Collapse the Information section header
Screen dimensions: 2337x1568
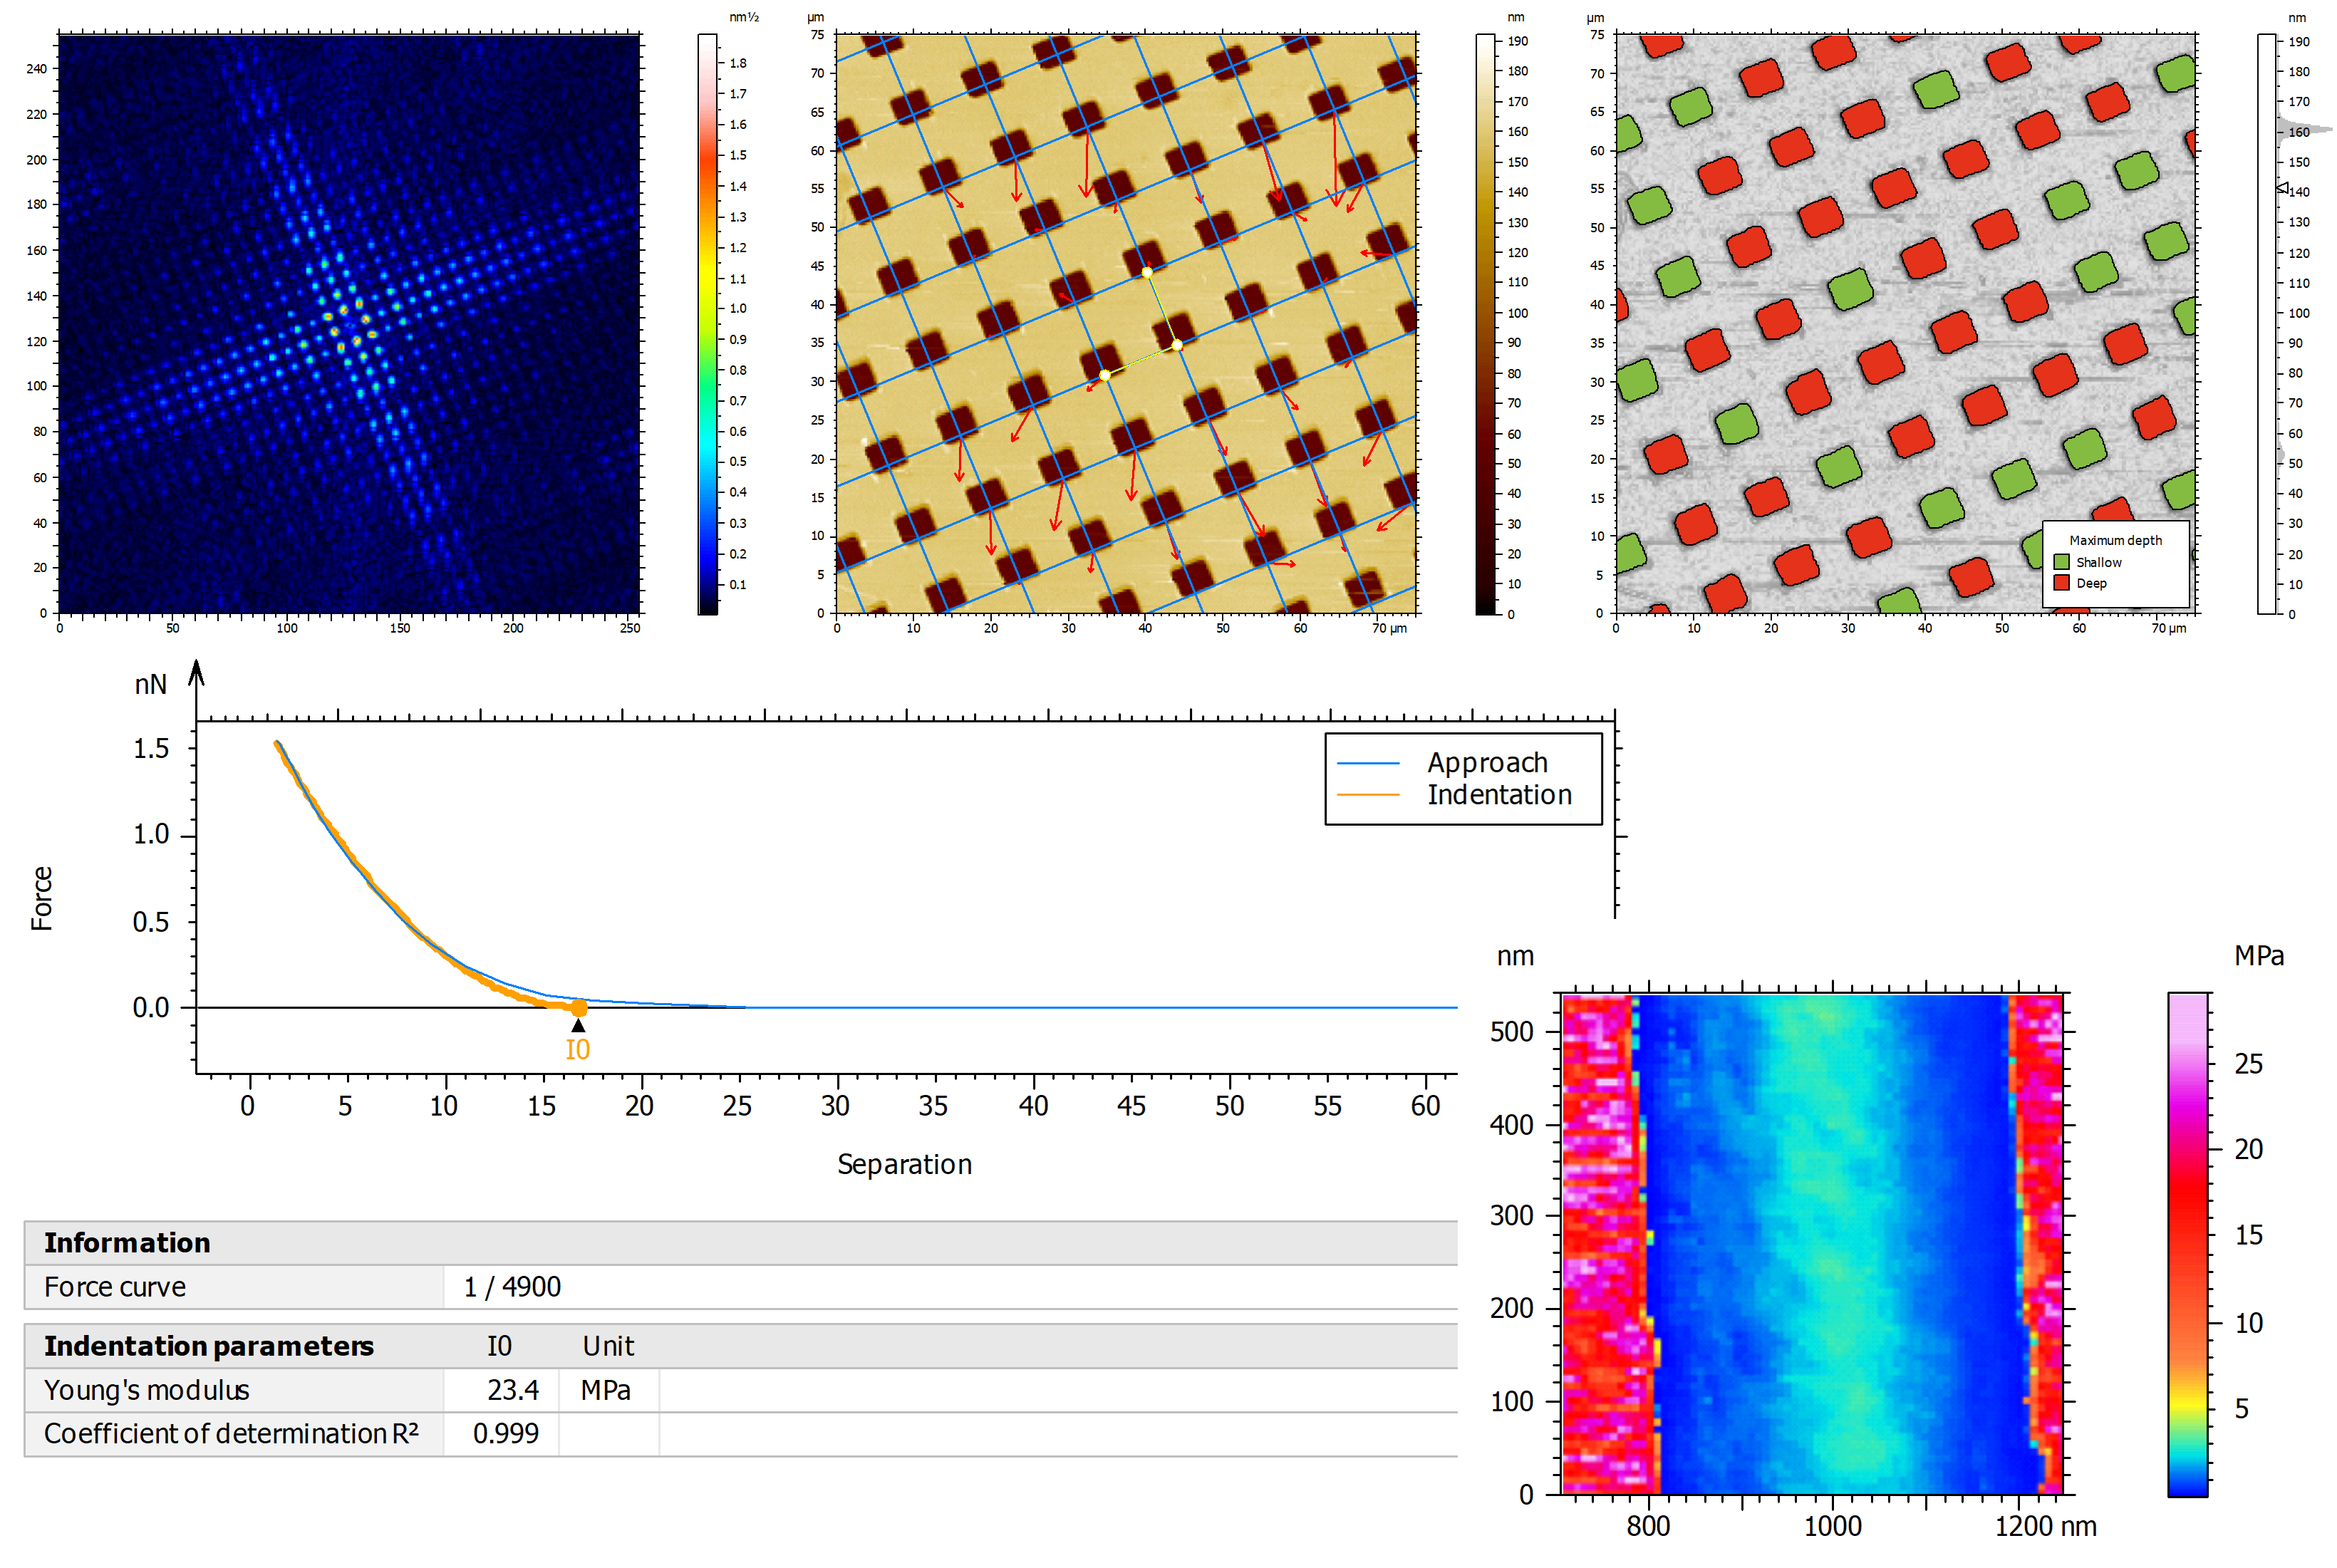(x=127, y=1242)
